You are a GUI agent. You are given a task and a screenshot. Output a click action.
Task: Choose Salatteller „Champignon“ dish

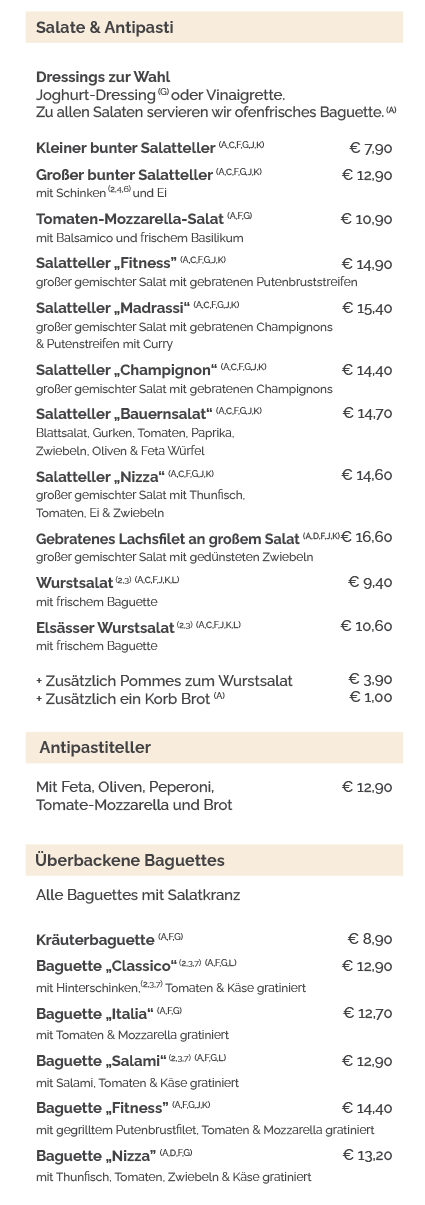point(126,370)
